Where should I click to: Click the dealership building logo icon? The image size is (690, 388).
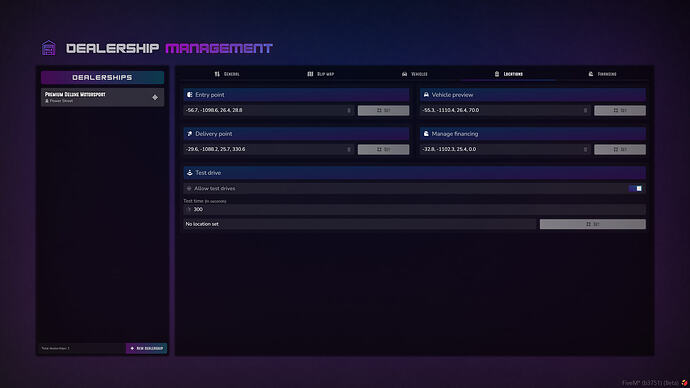click(x=48, y=48)
